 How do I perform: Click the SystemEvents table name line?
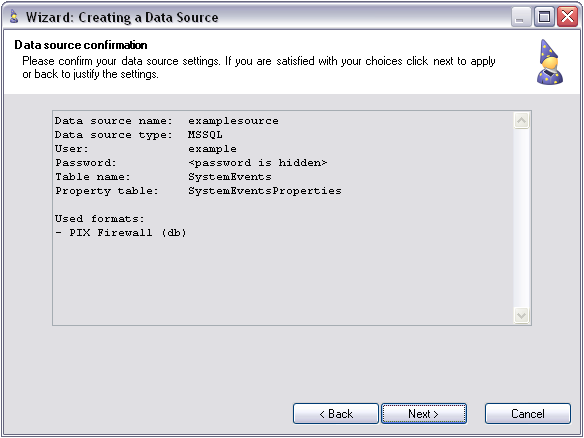pos(163,177)
